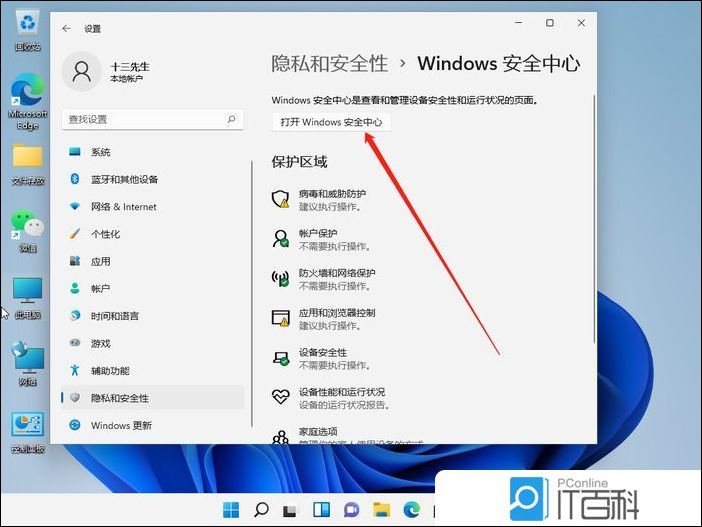Open 蓝牙和其他设备 settings category

tap(153, 179)
